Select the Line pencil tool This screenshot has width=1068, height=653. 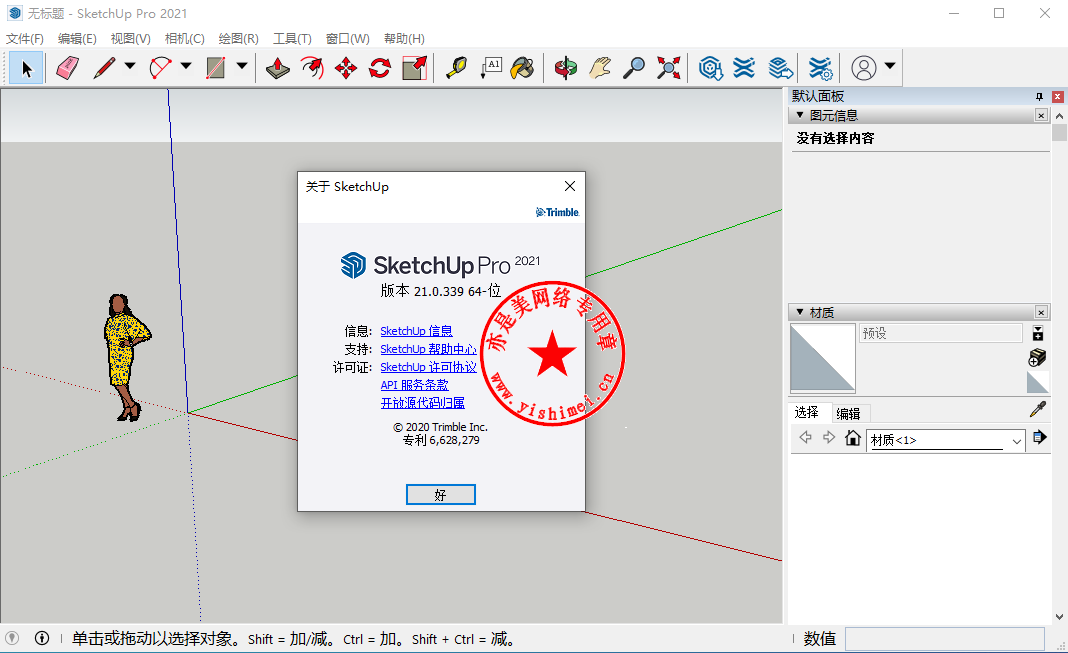(x=104, y=68)
